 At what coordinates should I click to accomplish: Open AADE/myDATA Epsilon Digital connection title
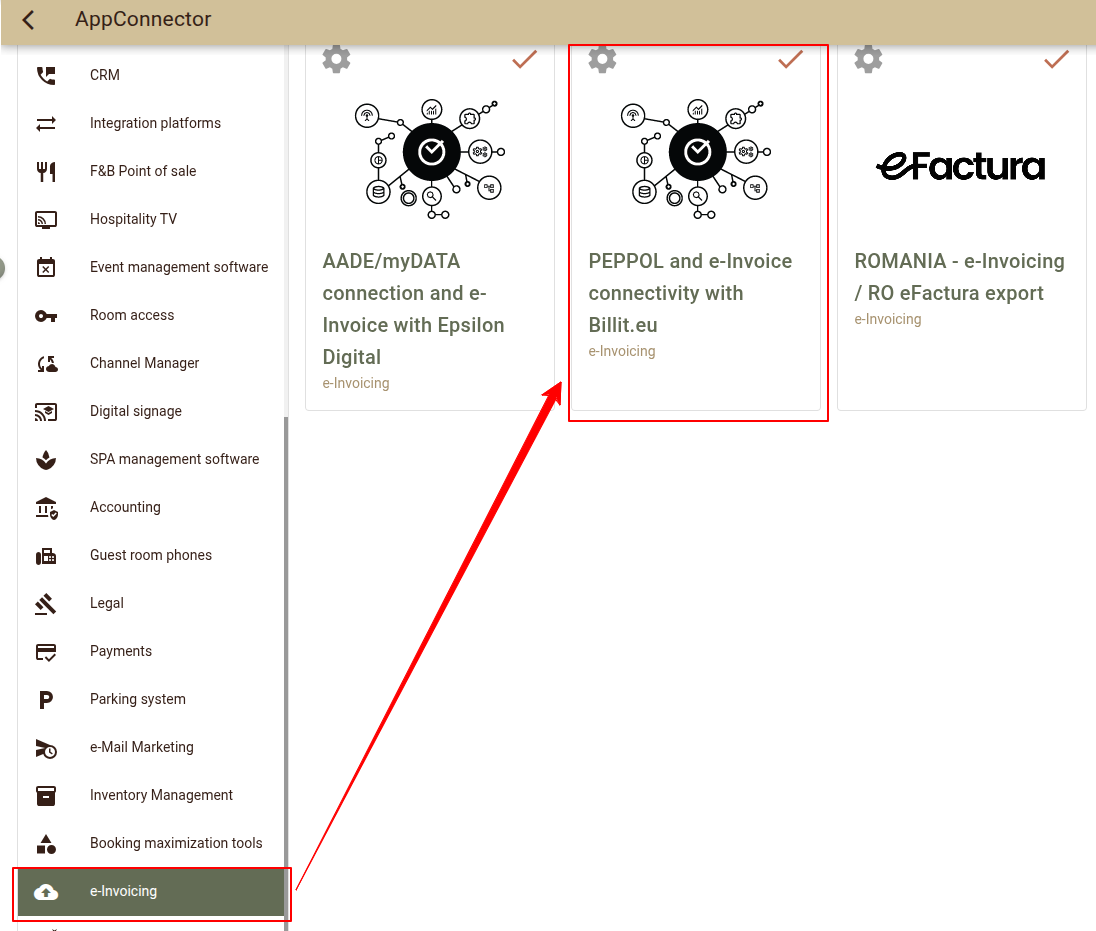pyautogui.click(x=413, y=309)
